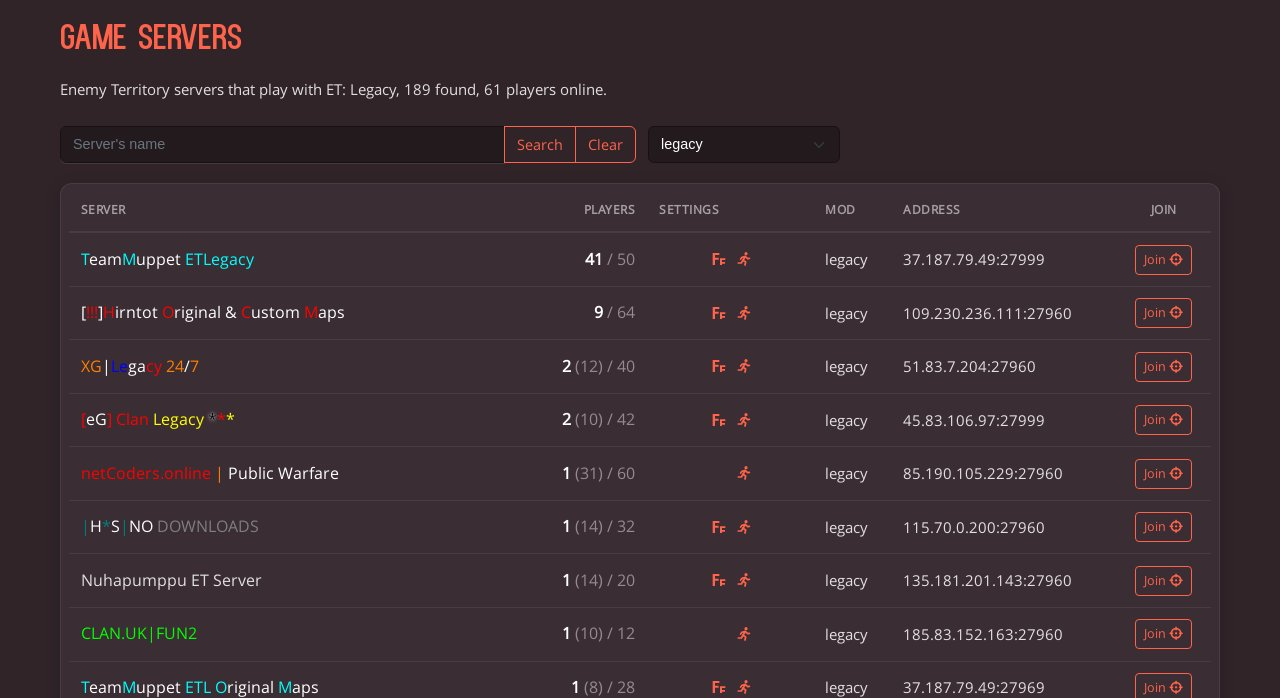Clear the server search filter

click(605, 144)
